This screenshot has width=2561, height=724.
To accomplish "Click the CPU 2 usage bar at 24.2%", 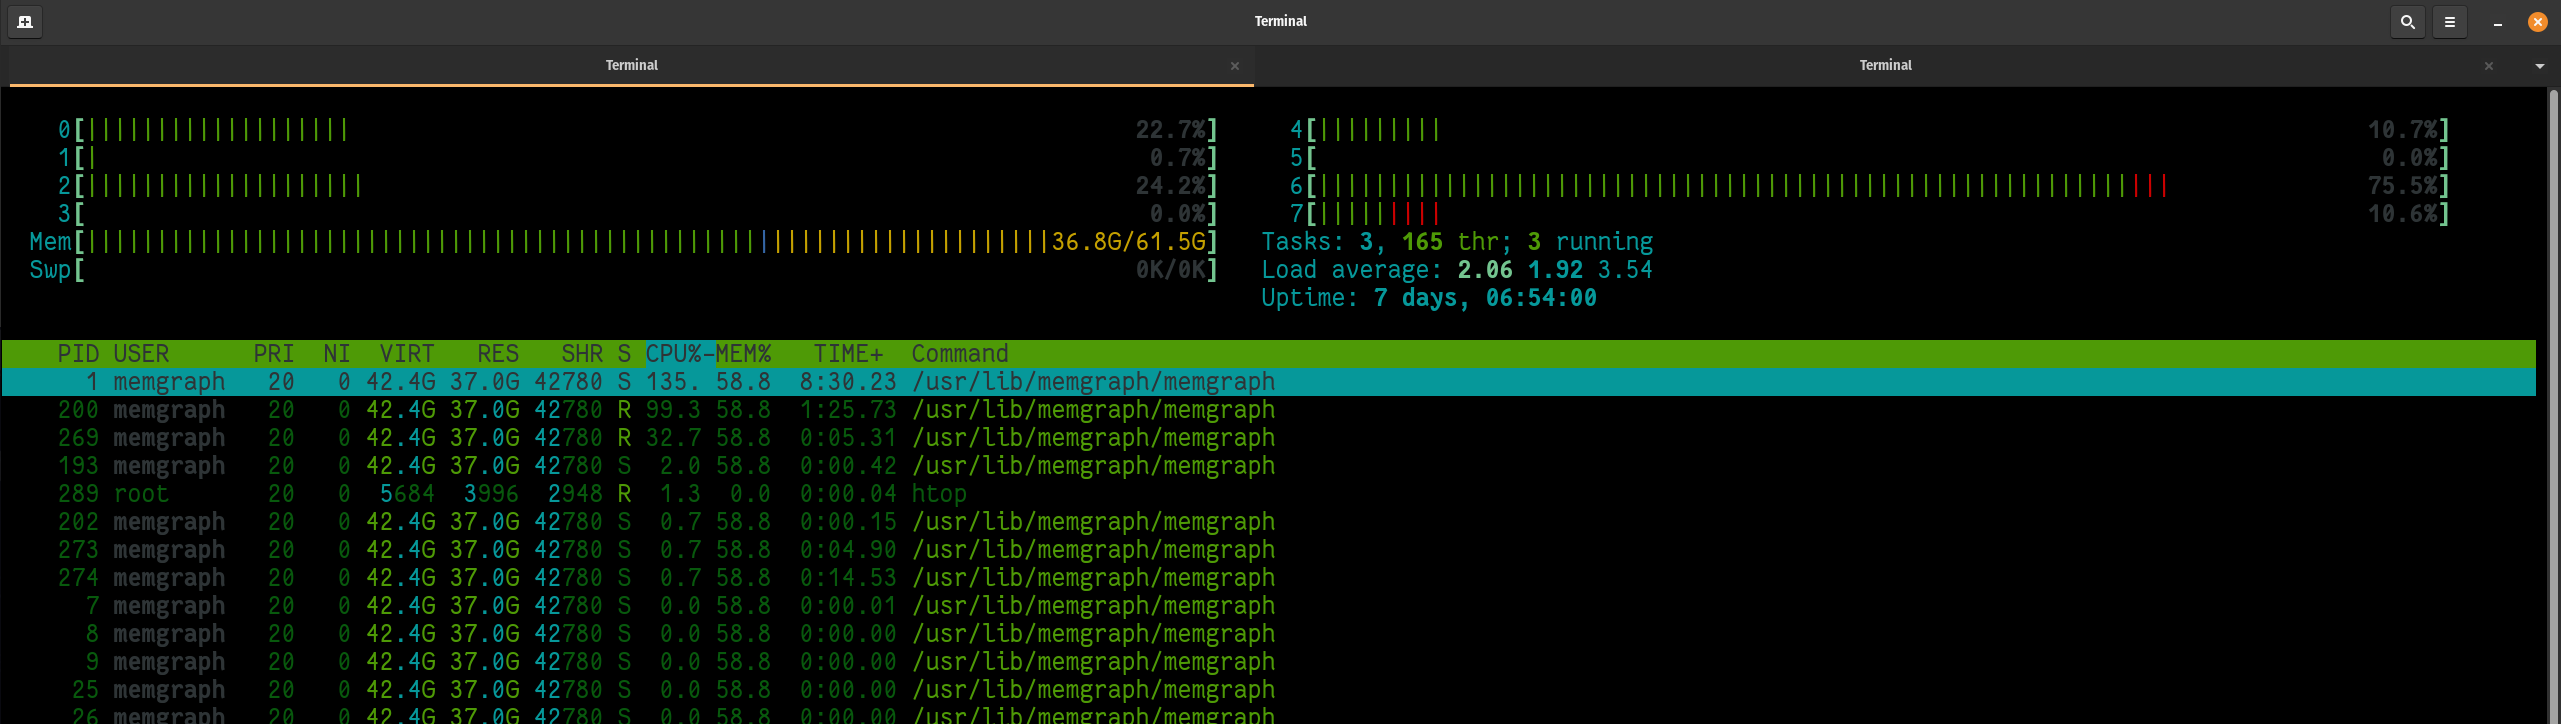I will (x=637, y=186).
